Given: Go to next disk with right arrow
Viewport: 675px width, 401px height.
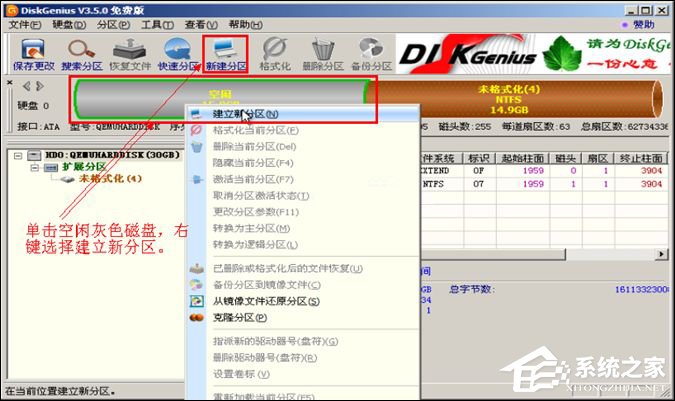Looking at the screenshot, I should pyautogui.click(x=40, y=86).
